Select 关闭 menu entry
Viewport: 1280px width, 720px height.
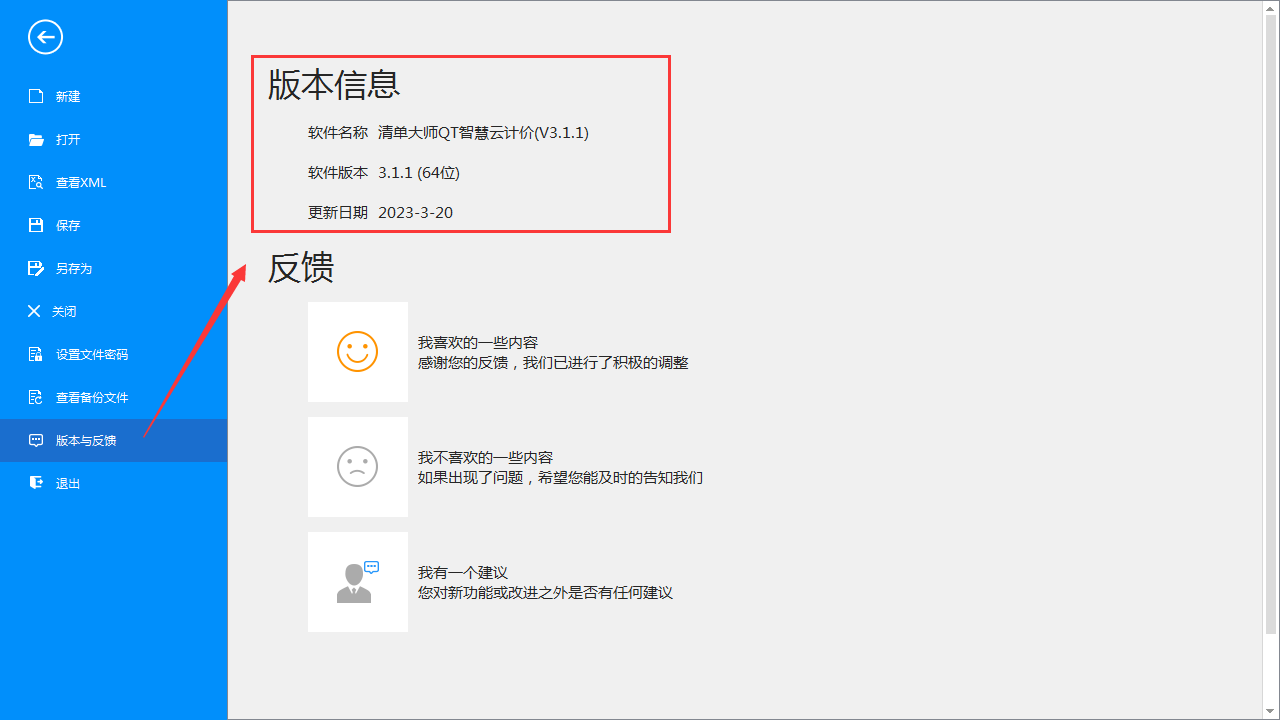(114, 311)
